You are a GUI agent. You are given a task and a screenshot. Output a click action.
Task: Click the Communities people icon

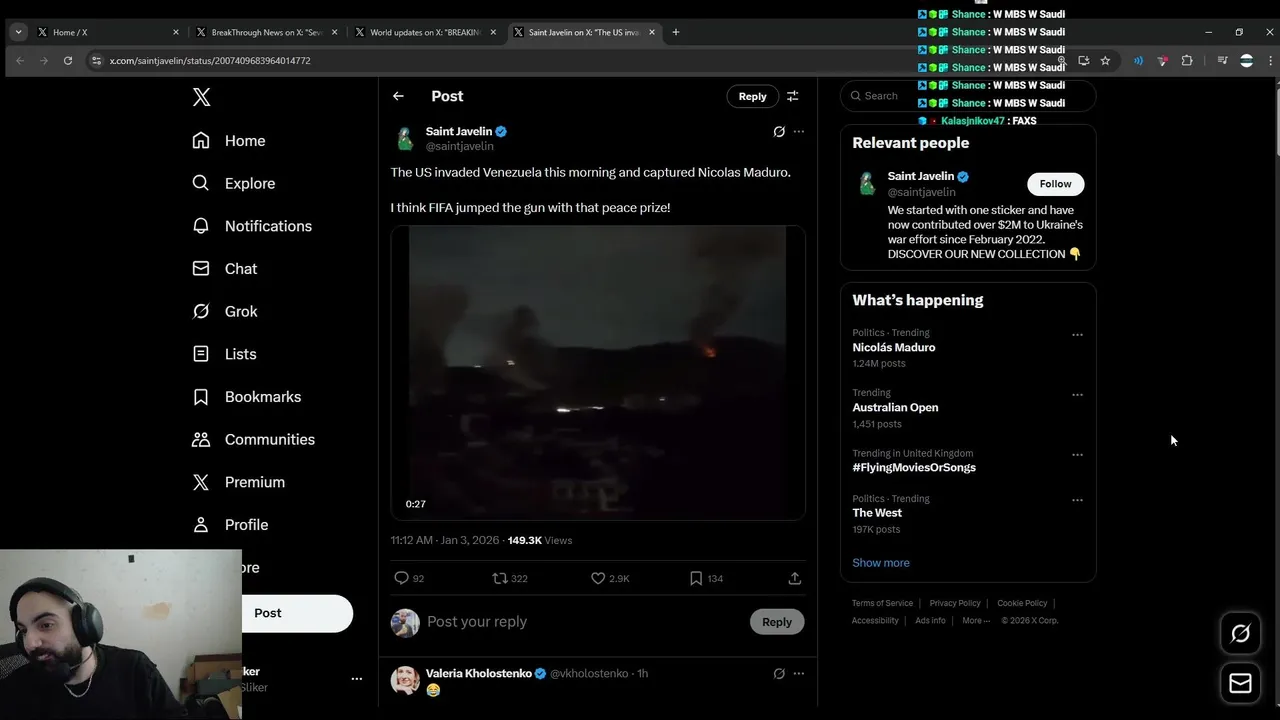click(x=201, y=439)
